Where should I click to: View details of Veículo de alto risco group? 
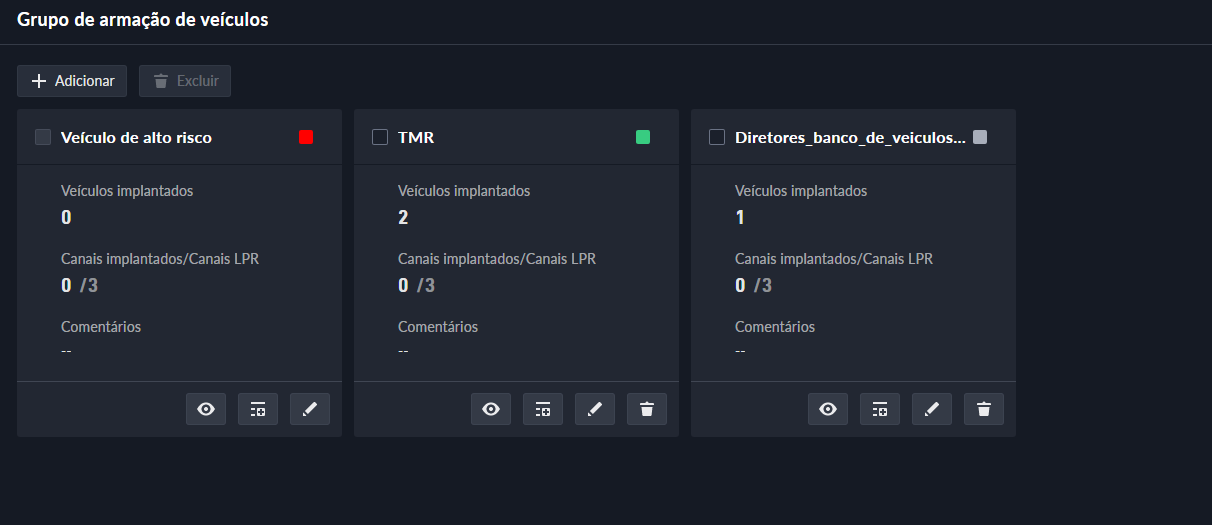pos(206,409)
